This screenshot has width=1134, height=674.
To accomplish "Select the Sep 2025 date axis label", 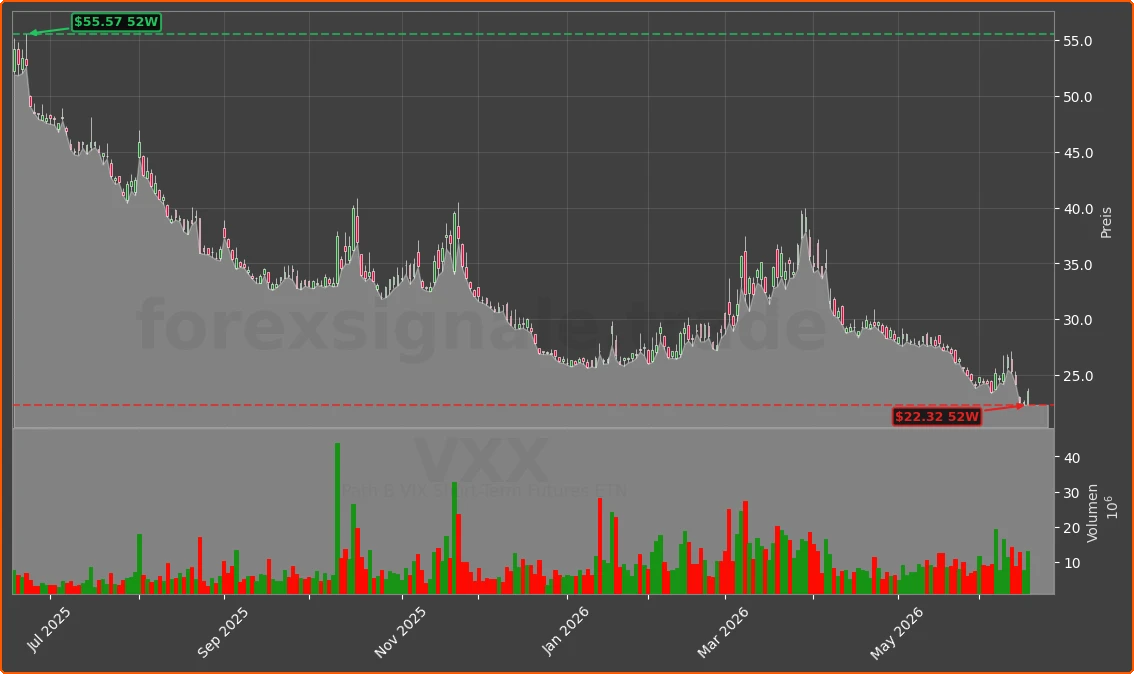I will click(x=222, y=632).
